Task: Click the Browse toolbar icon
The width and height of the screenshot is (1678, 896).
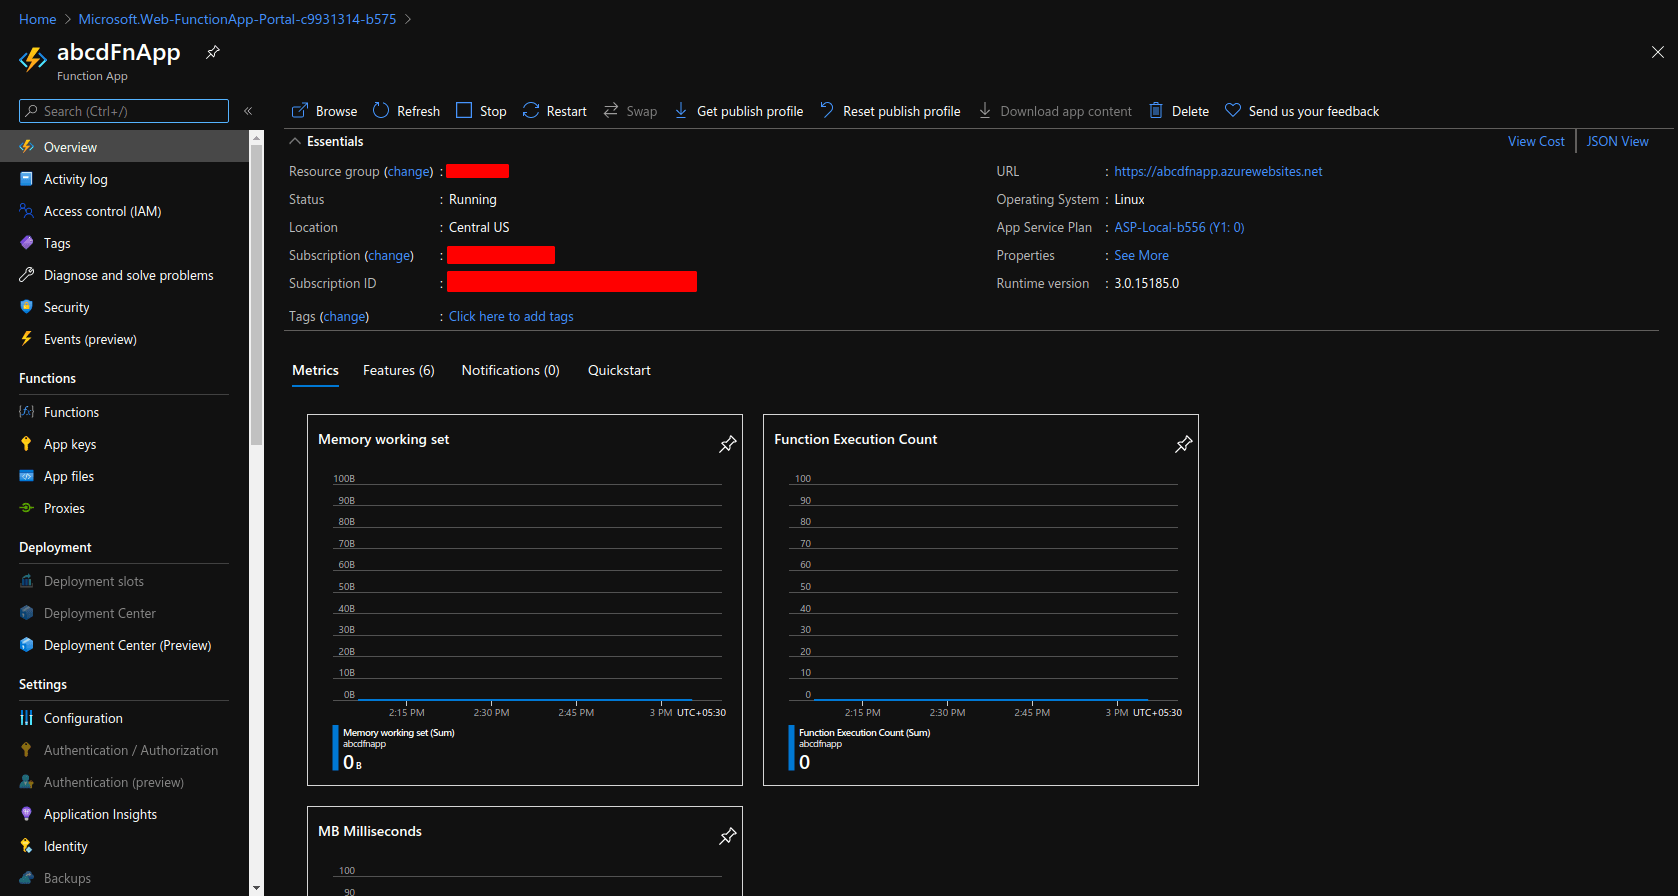Action: click(x=300, y=111)
